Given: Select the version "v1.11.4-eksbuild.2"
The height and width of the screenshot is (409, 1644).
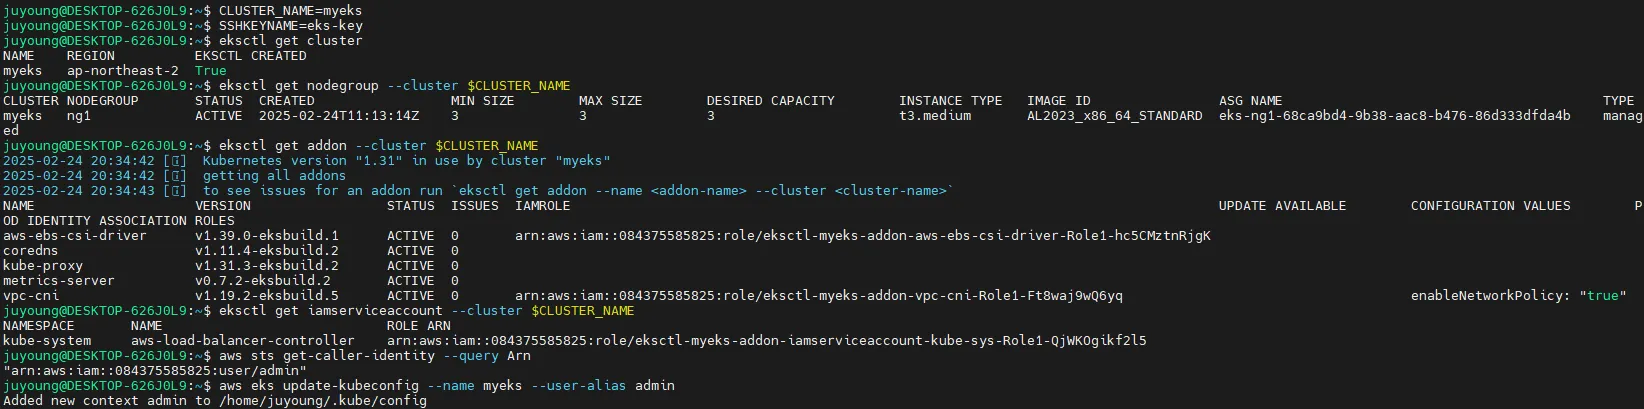Looking at the screenshot, I should (x=267, y=251).
